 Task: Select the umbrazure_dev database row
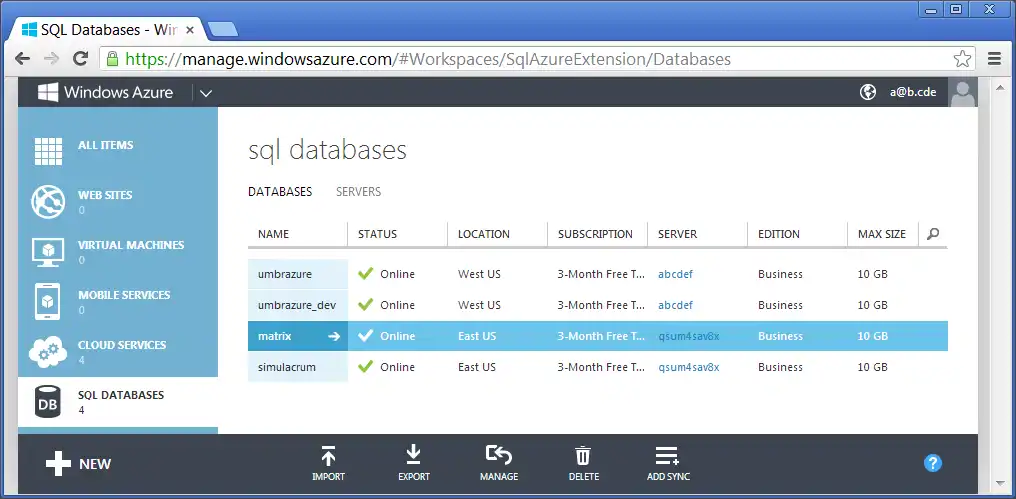pyautogui.click(x=597, y=305)
